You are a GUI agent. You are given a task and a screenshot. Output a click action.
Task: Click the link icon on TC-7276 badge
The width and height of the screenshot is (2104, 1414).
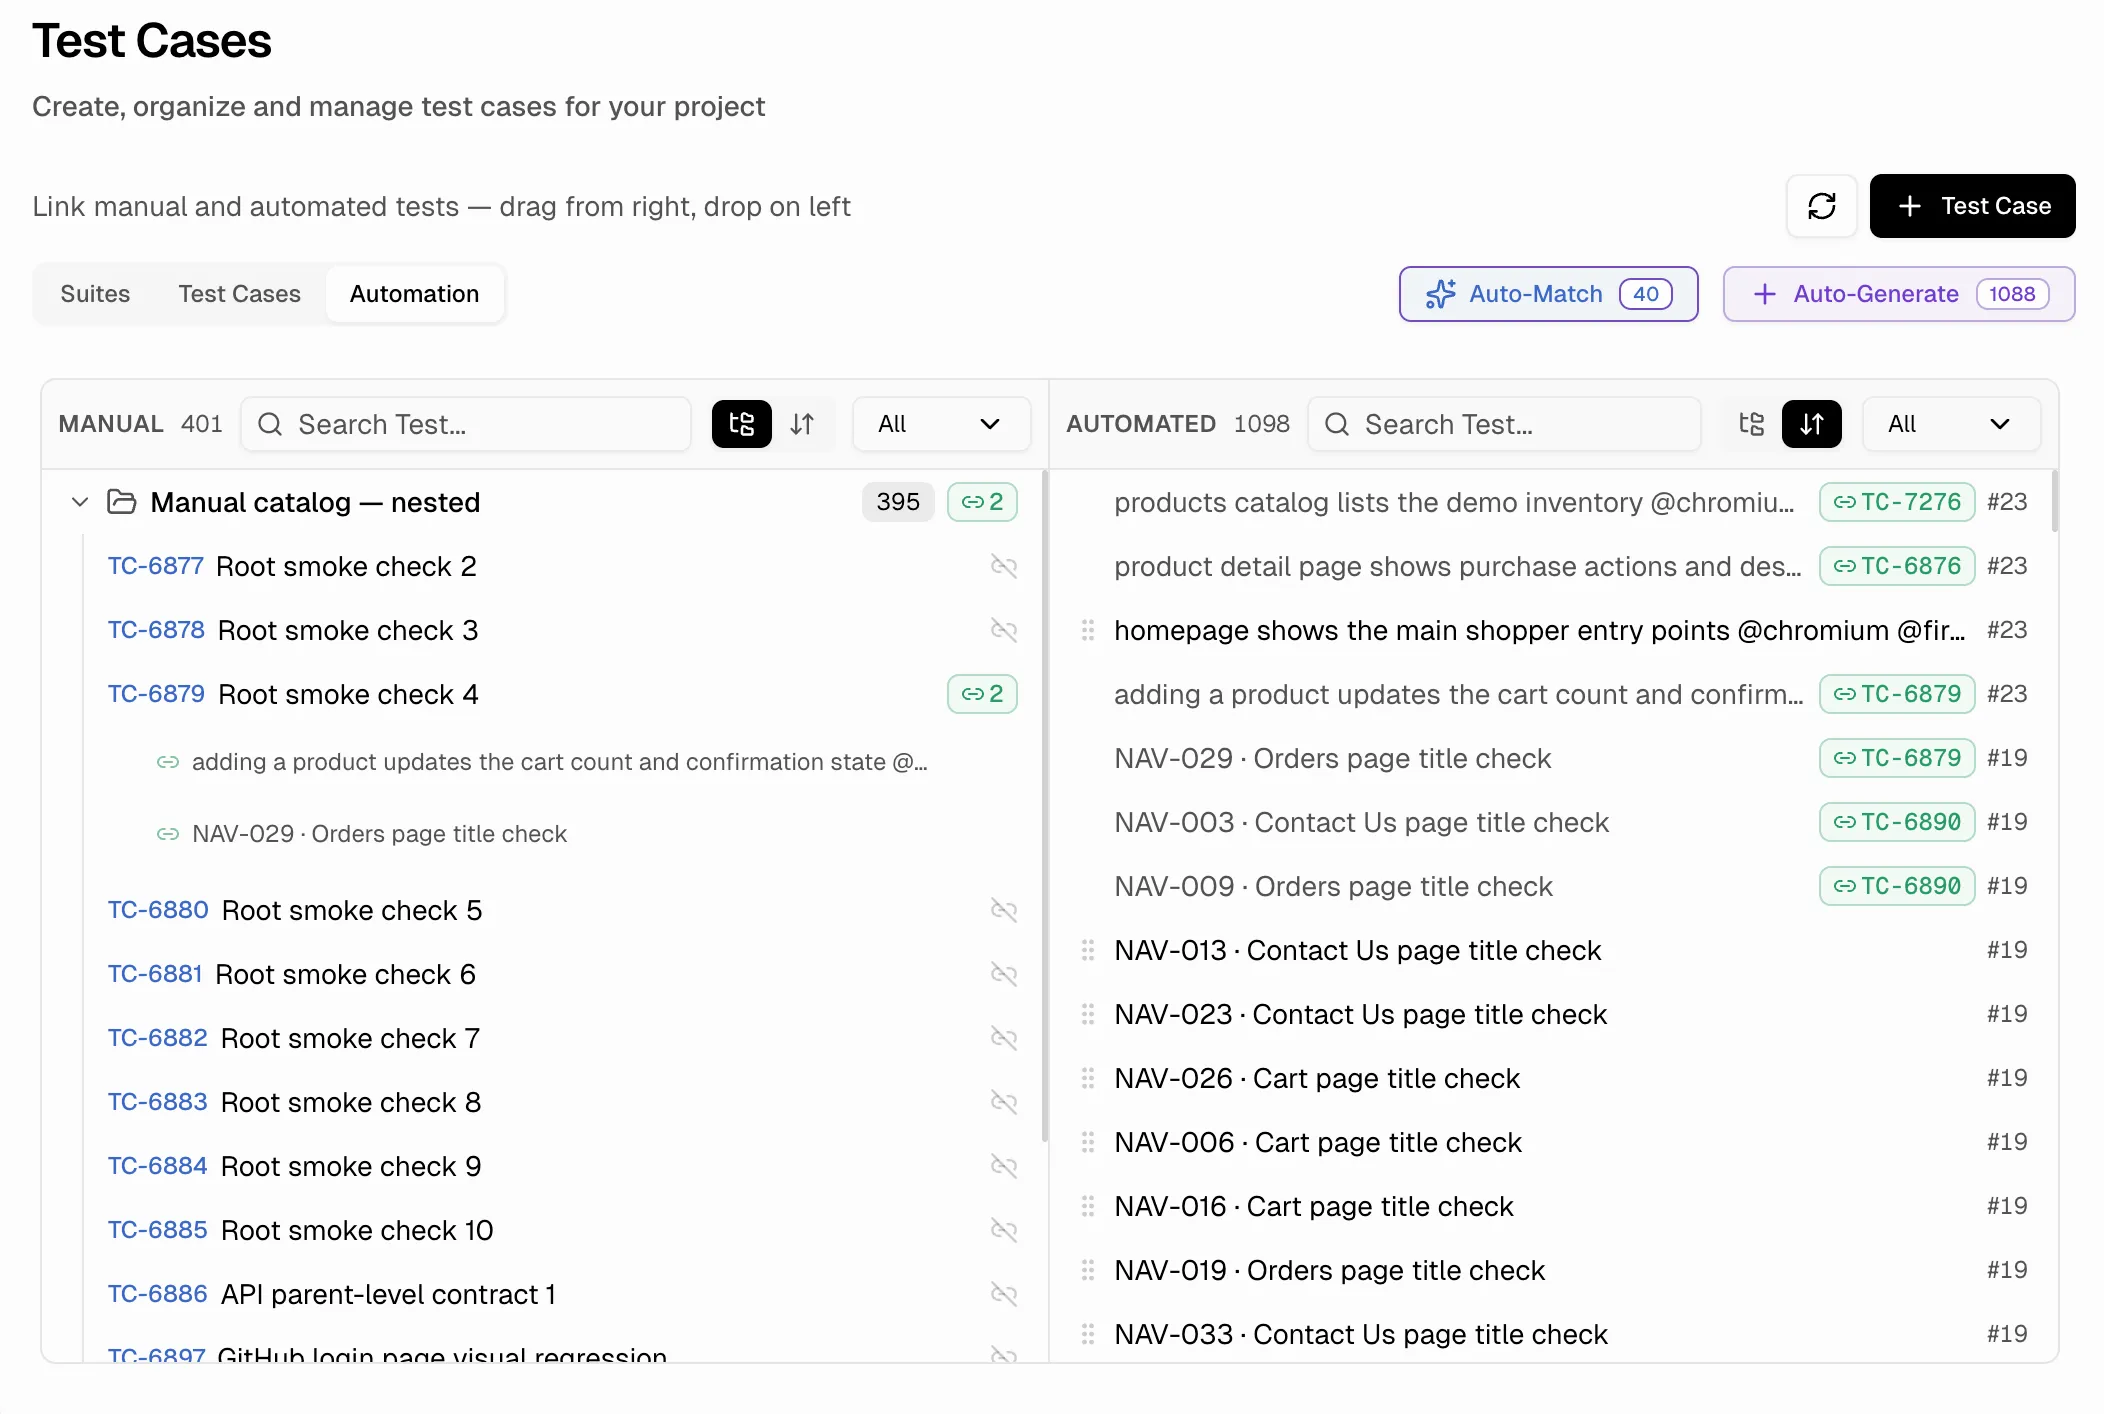[1845, 501]
